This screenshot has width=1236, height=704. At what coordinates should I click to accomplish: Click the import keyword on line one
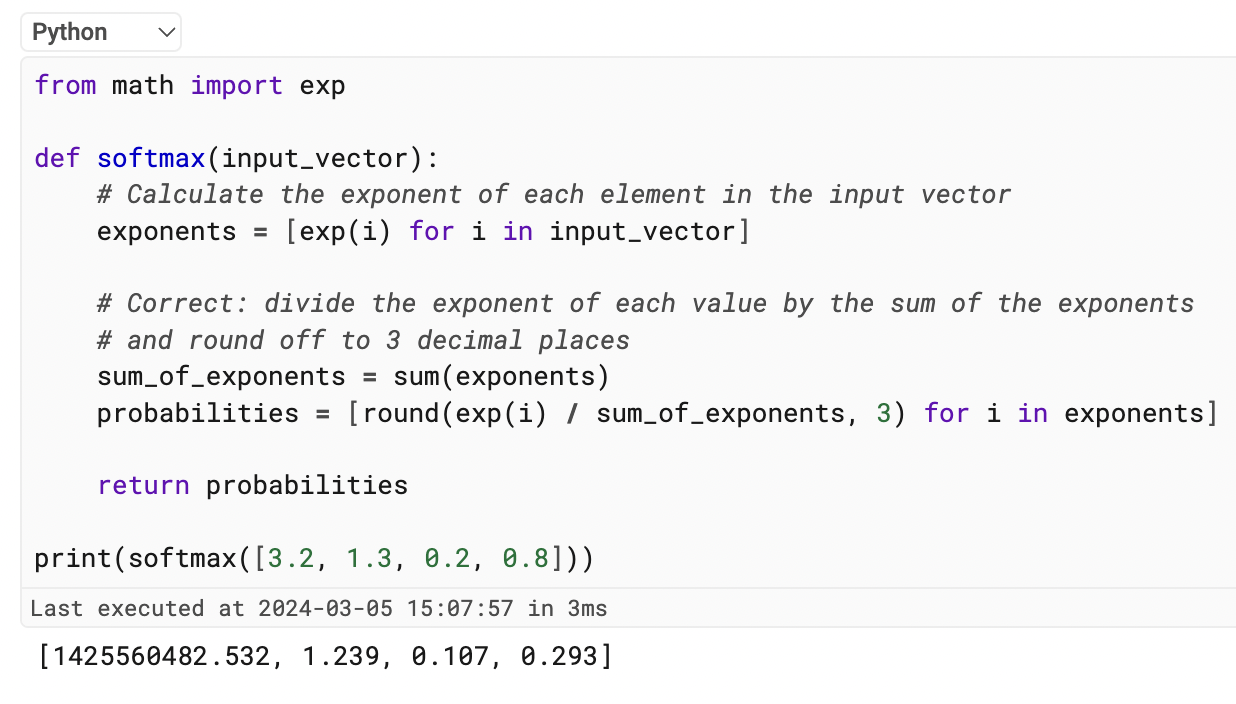click(236, 85)
